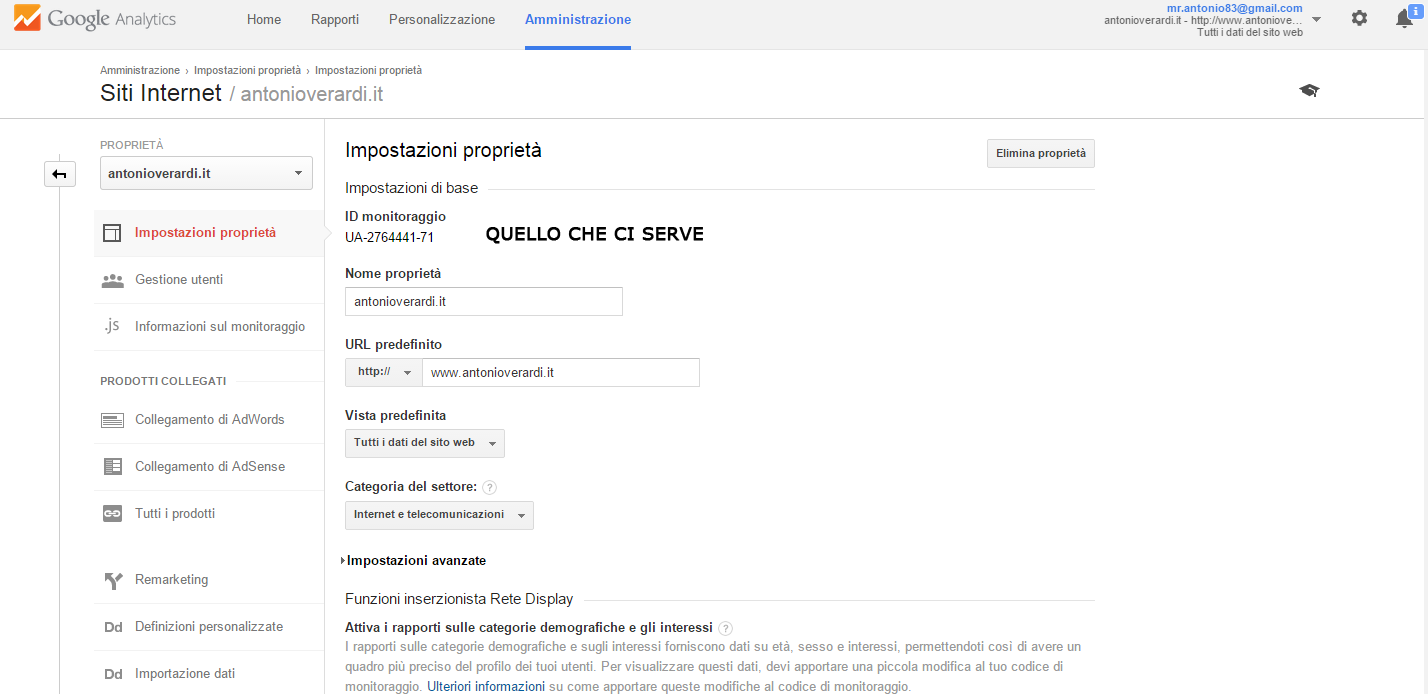1428x694 pixels.
Task: Click the Gestione utenti people icon
Action: point(112,280)
